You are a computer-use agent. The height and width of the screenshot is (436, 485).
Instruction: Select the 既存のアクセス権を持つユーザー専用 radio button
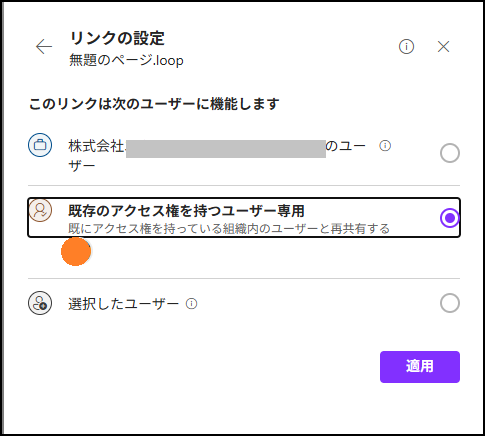[x=450, y=218]
